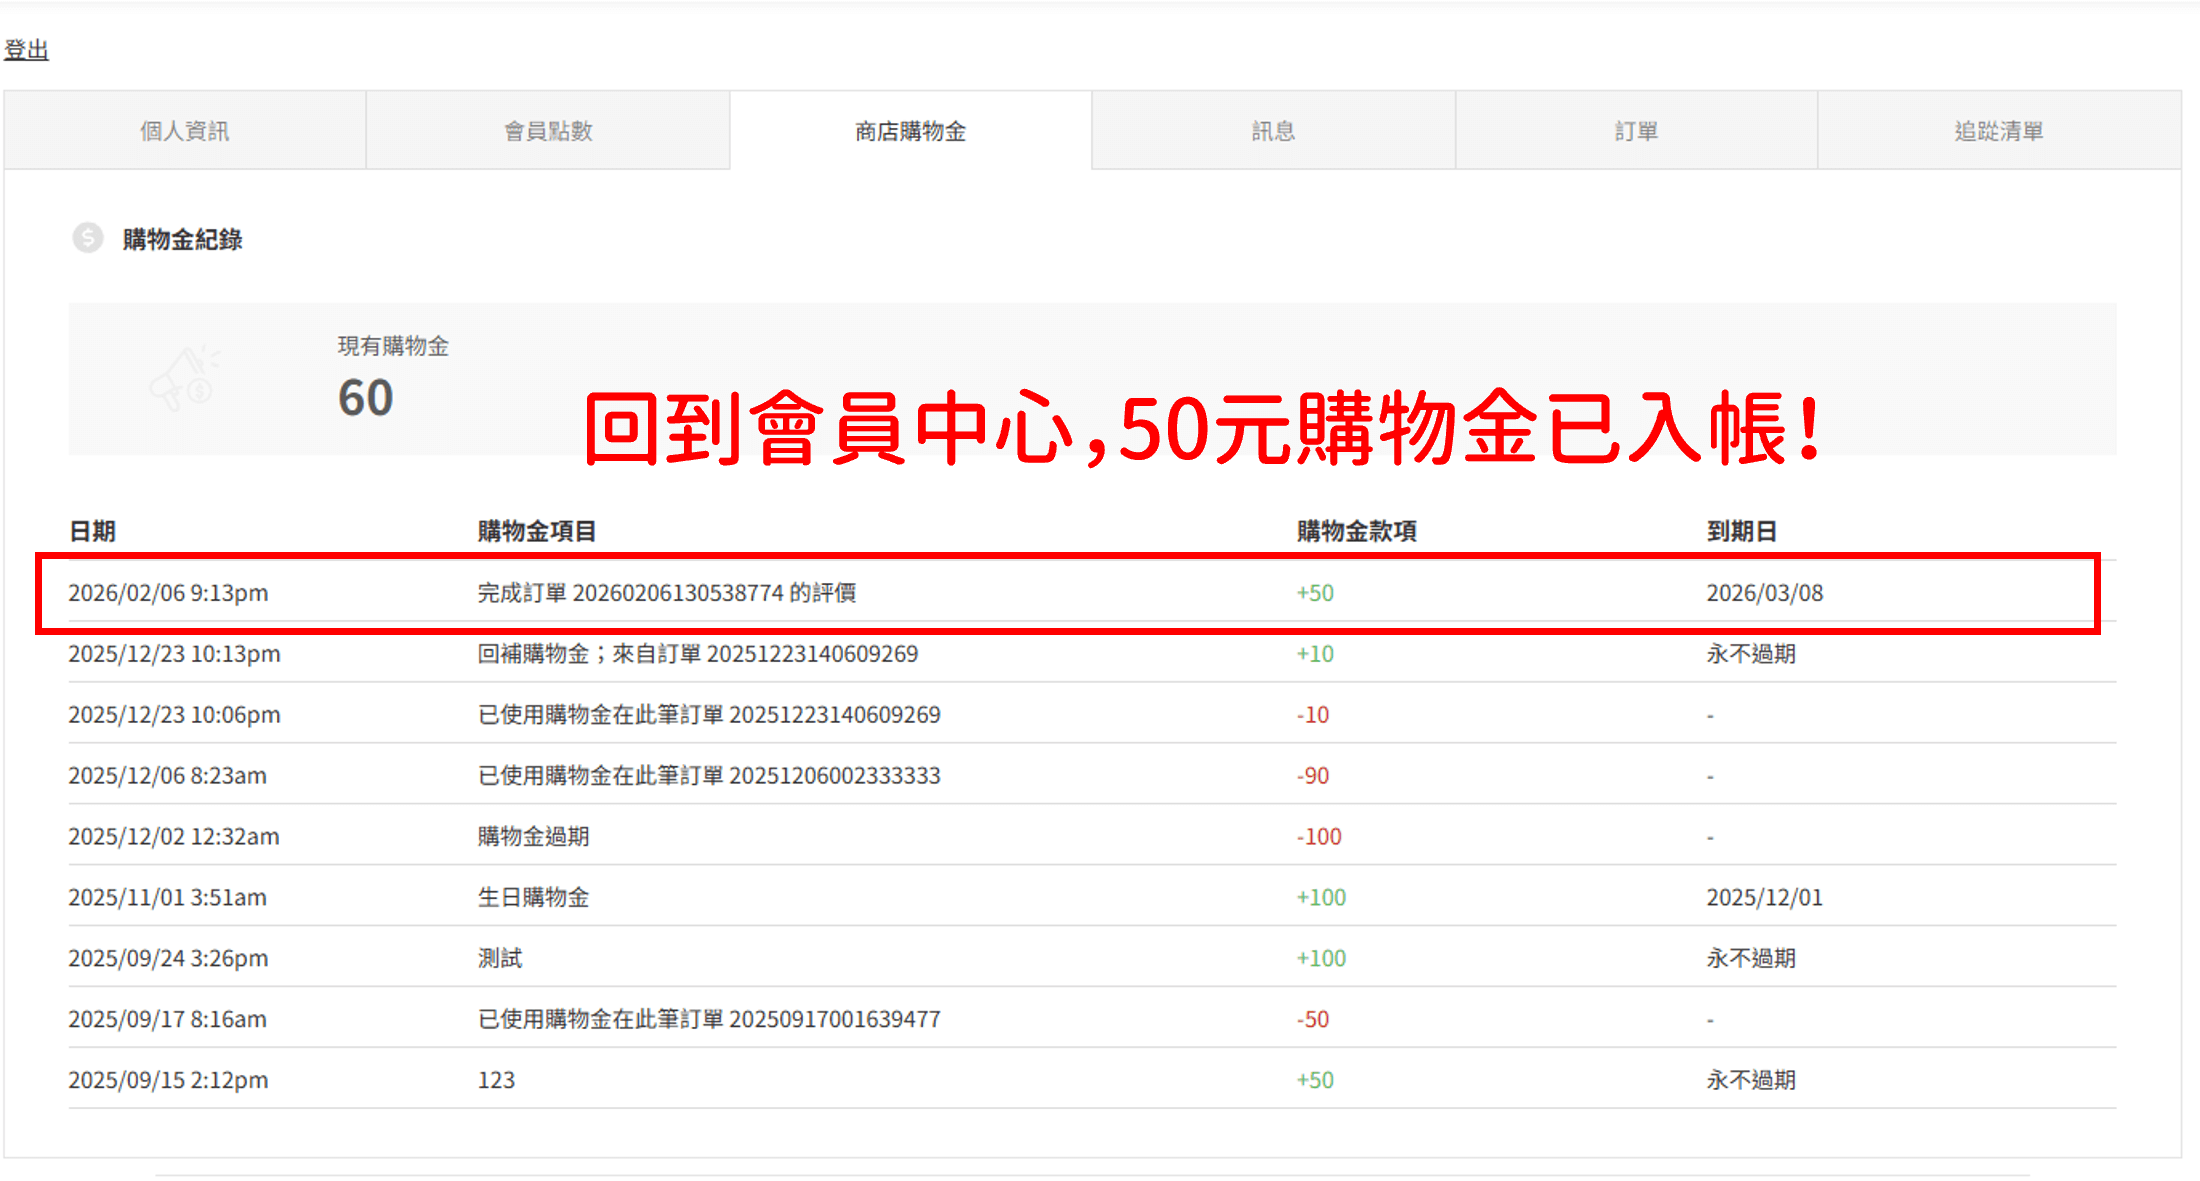Open the 訊息 tab

1273,131
